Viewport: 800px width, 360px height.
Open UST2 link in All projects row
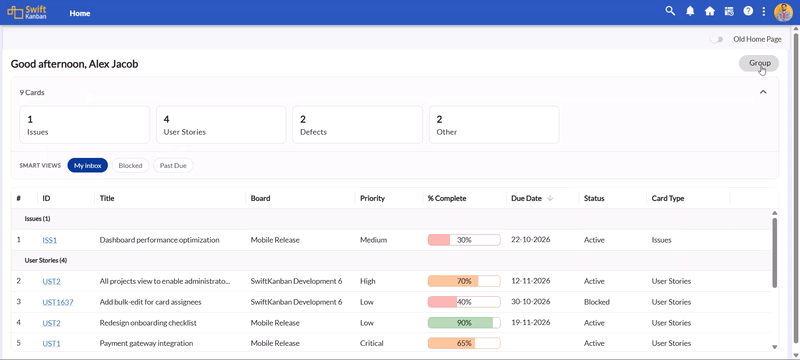pyautogui.click(x=52, y=281)
